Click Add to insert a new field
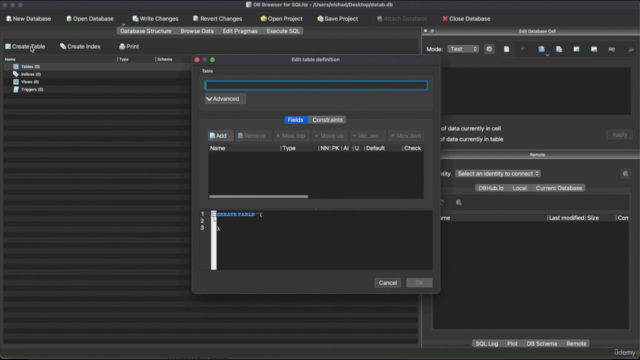This screenshot has width=640, height=360. click(x=219, y=136)
